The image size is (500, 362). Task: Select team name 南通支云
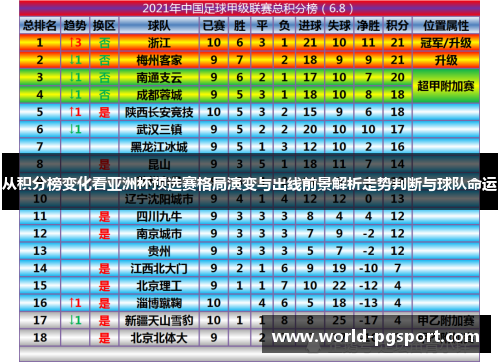click(x=159, y=77)
